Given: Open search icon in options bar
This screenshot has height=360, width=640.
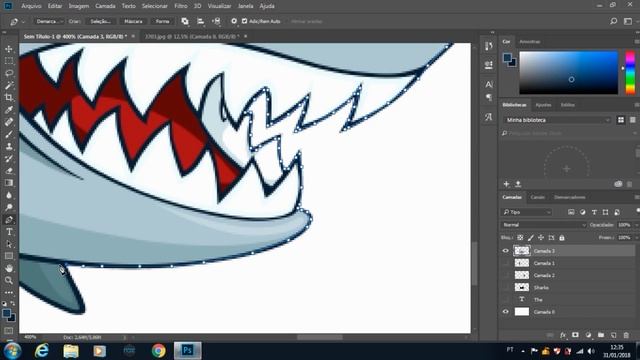Looking at the screenshot, I should point(613,21).
